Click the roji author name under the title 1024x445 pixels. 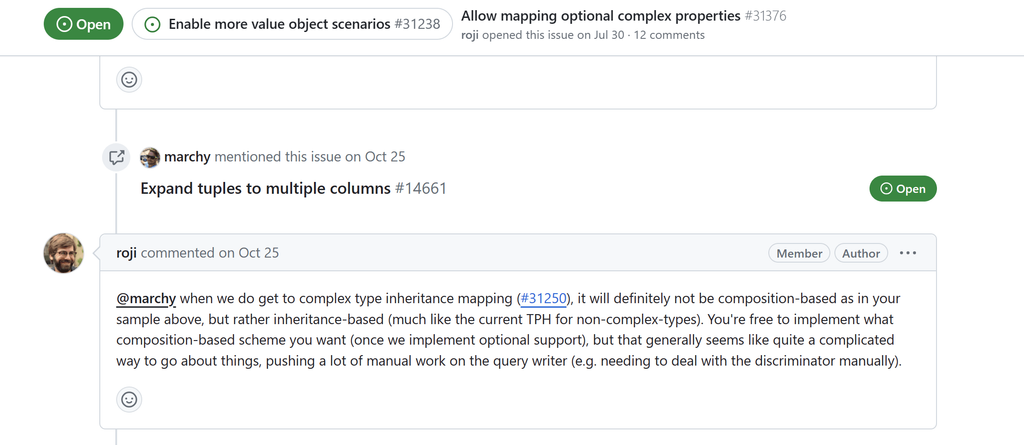click(x=471, y=35)
